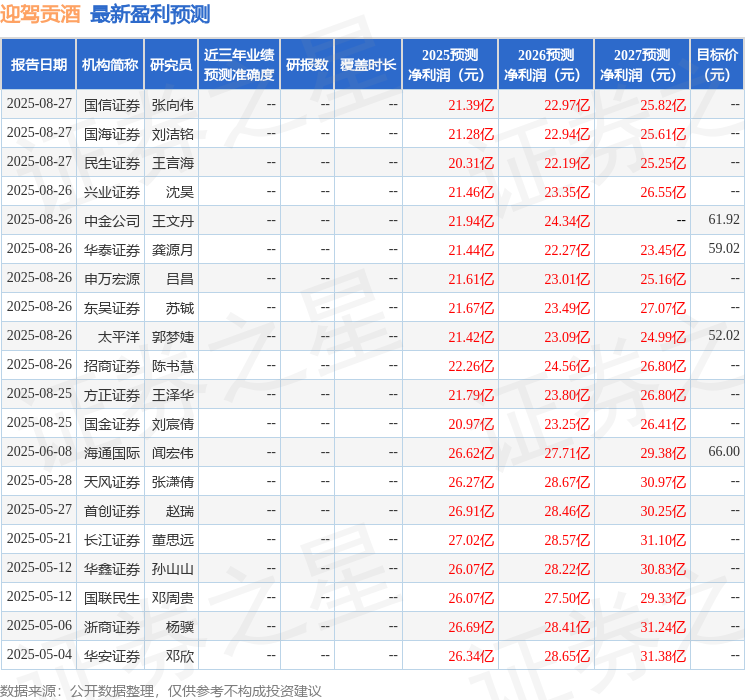
Task: Click the 目标价(元) column header
Action: tap(717, 65)
